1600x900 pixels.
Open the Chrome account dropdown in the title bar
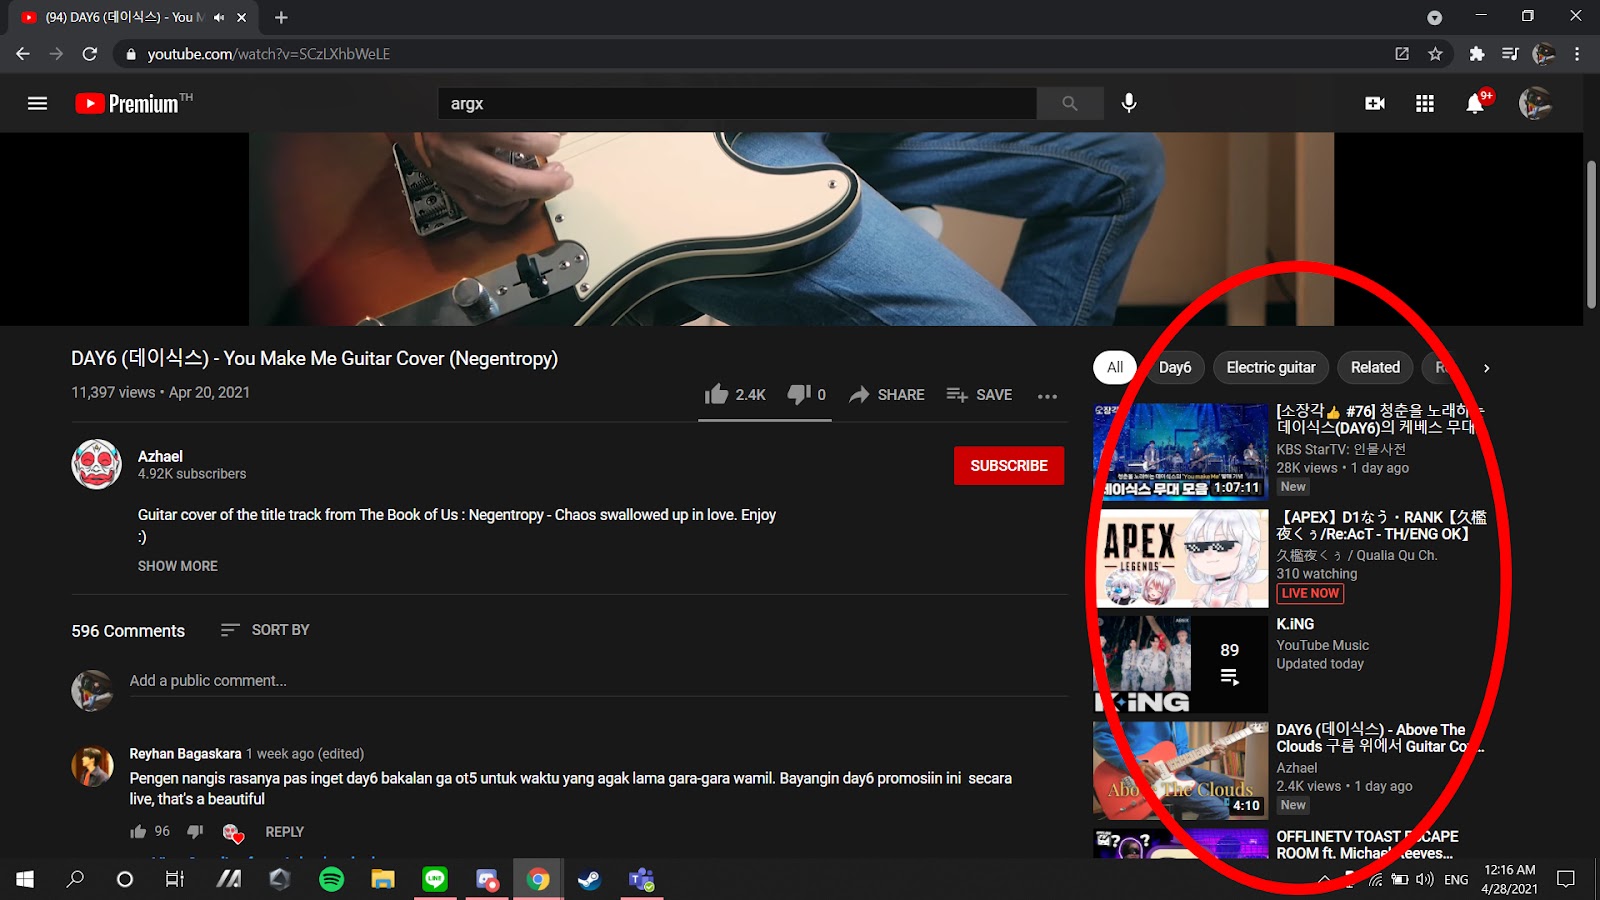tap(1435, 17)
